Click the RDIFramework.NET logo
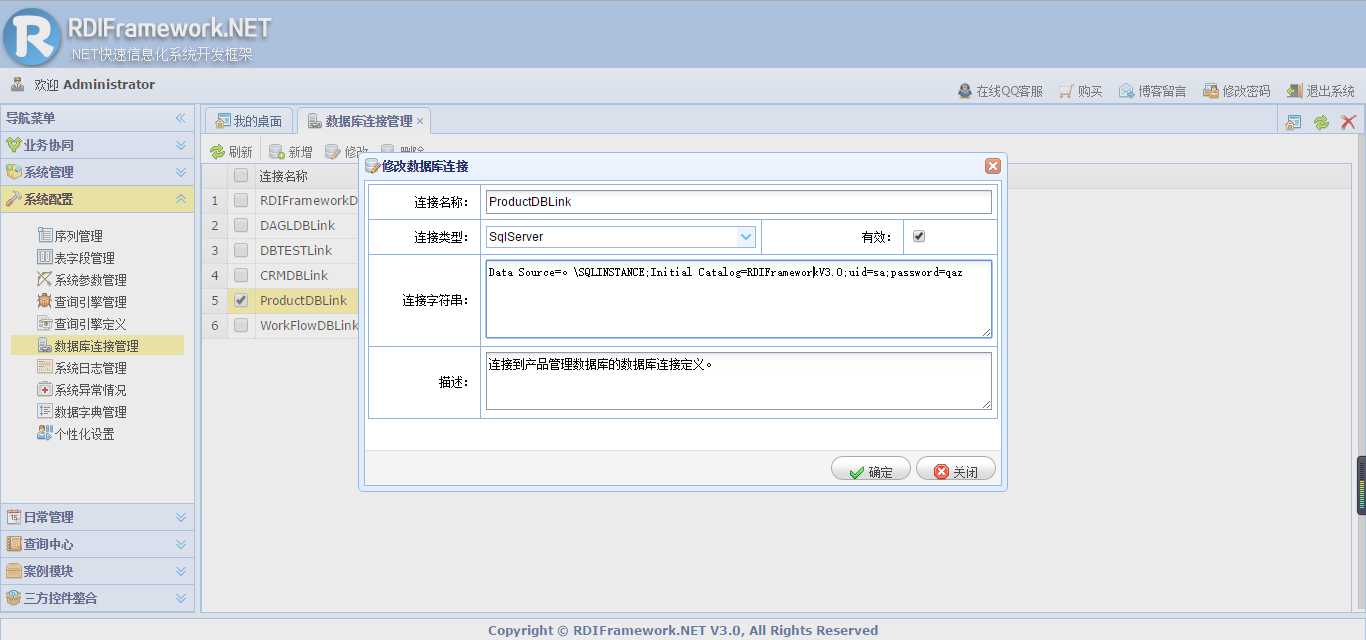Image resolution: width=1366 pixels, height=640 pixels. point(31,36)
